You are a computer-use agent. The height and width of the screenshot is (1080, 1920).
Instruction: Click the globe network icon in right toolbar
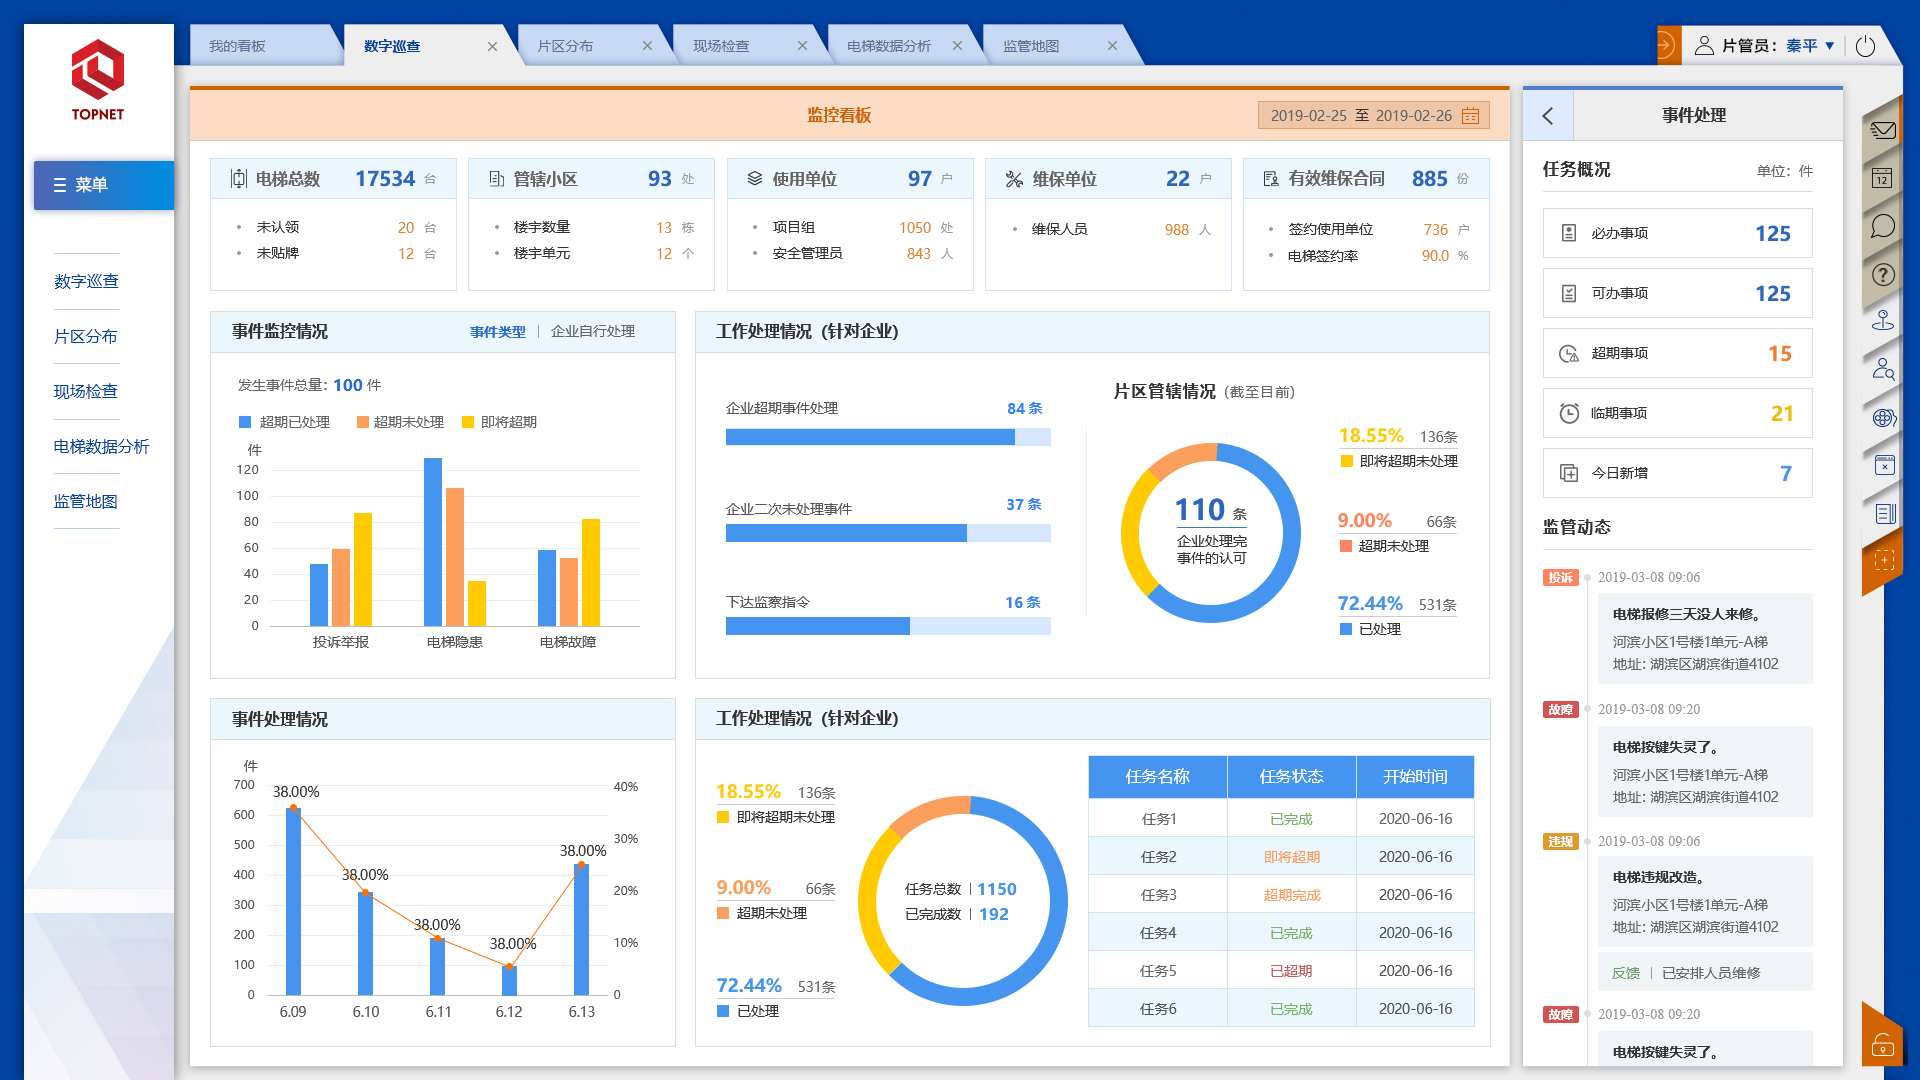point(1884,417)
